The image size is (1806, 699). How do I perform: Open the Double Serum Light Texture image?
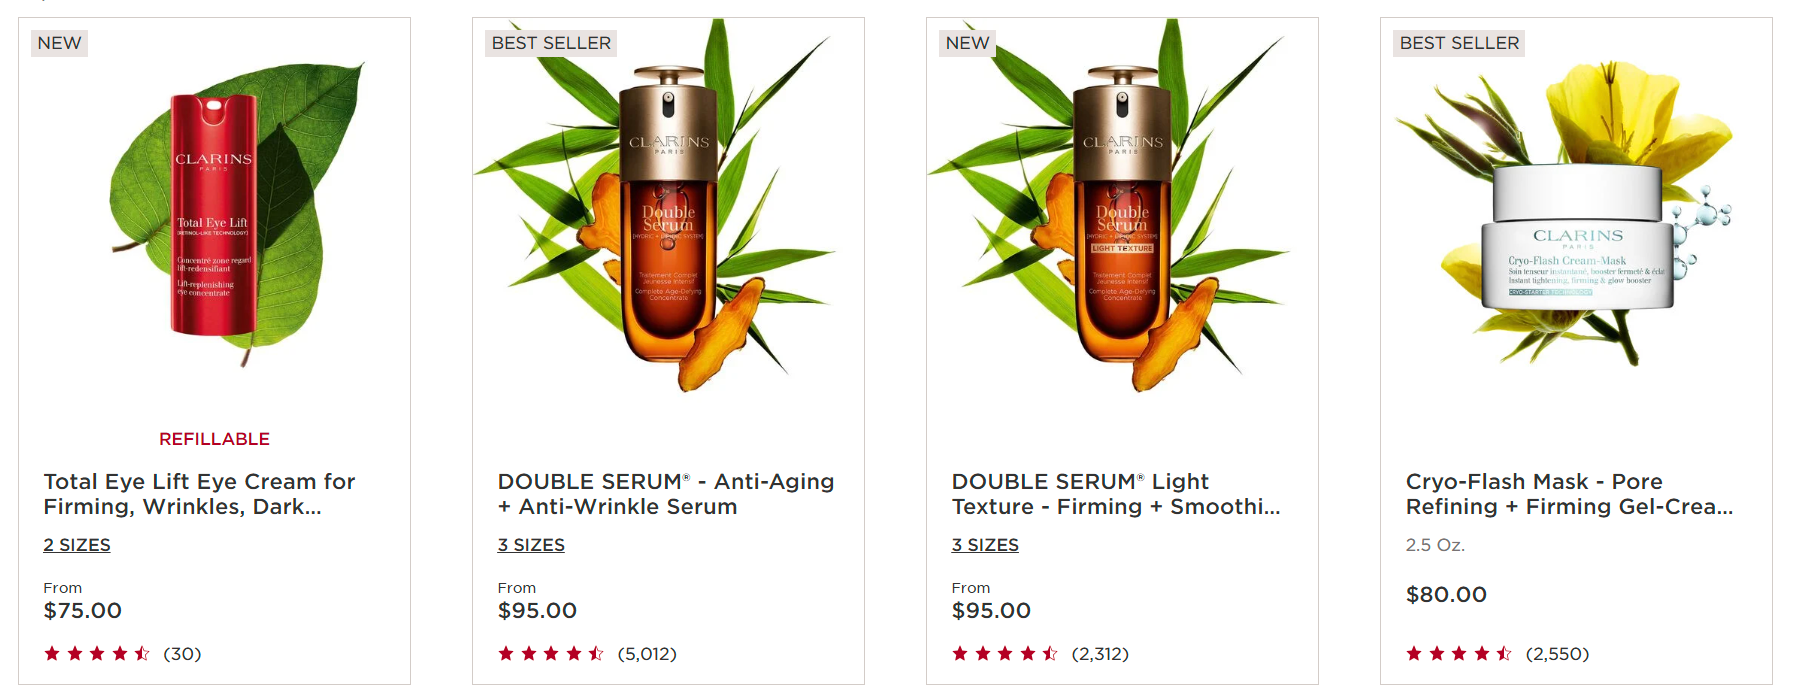1122,207
